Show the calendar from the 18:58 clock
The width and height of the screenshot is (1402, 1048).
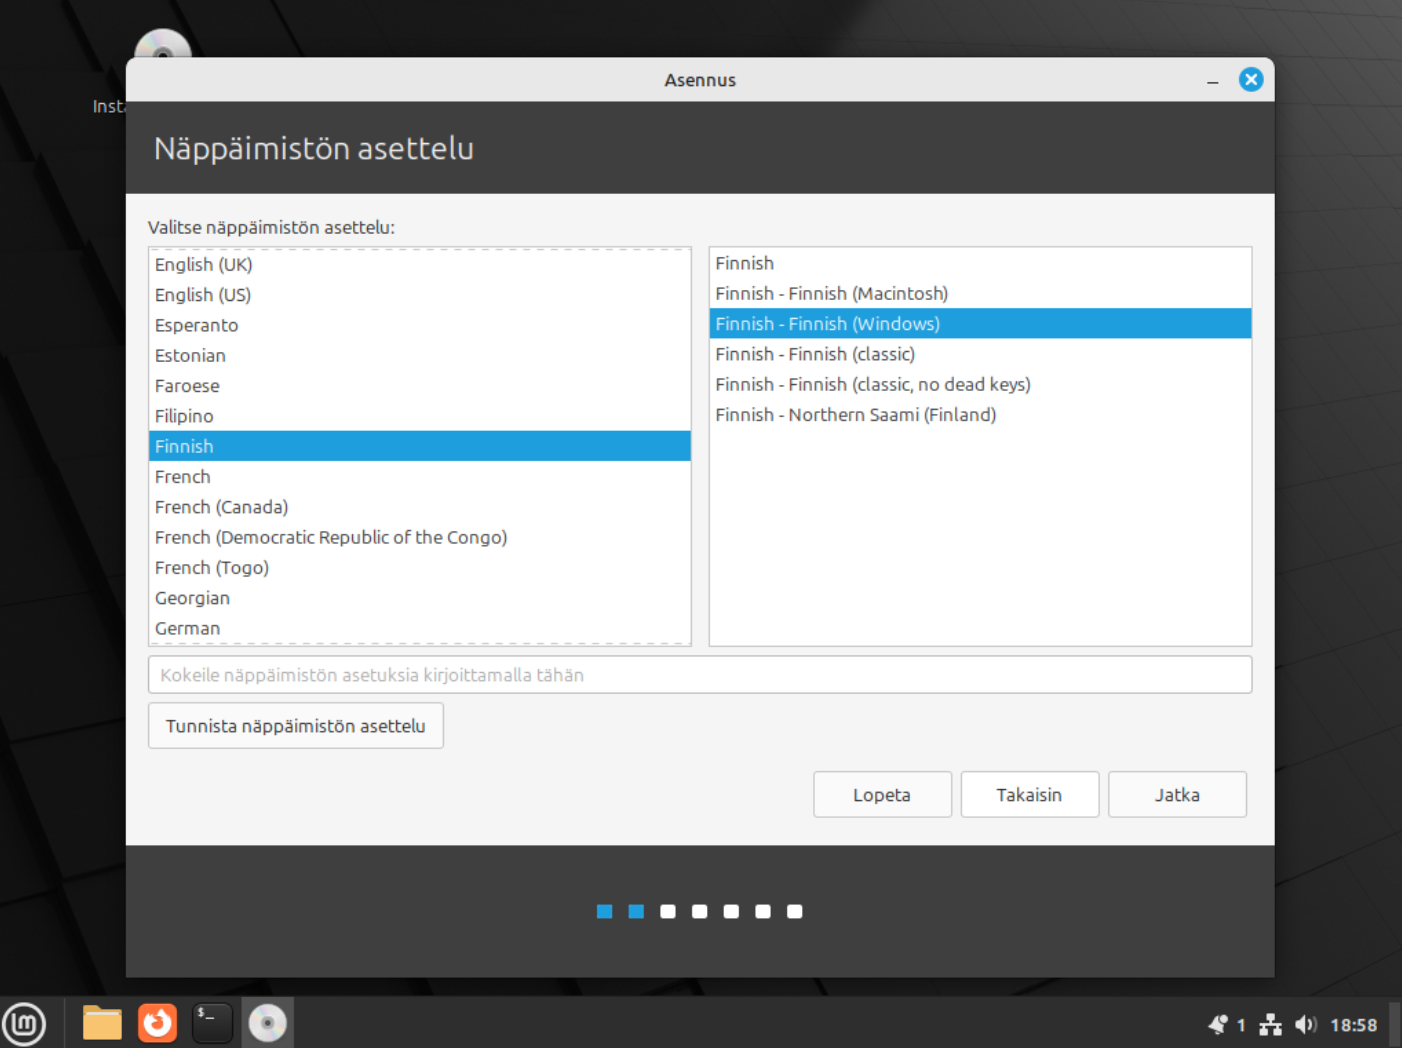1353,1025
